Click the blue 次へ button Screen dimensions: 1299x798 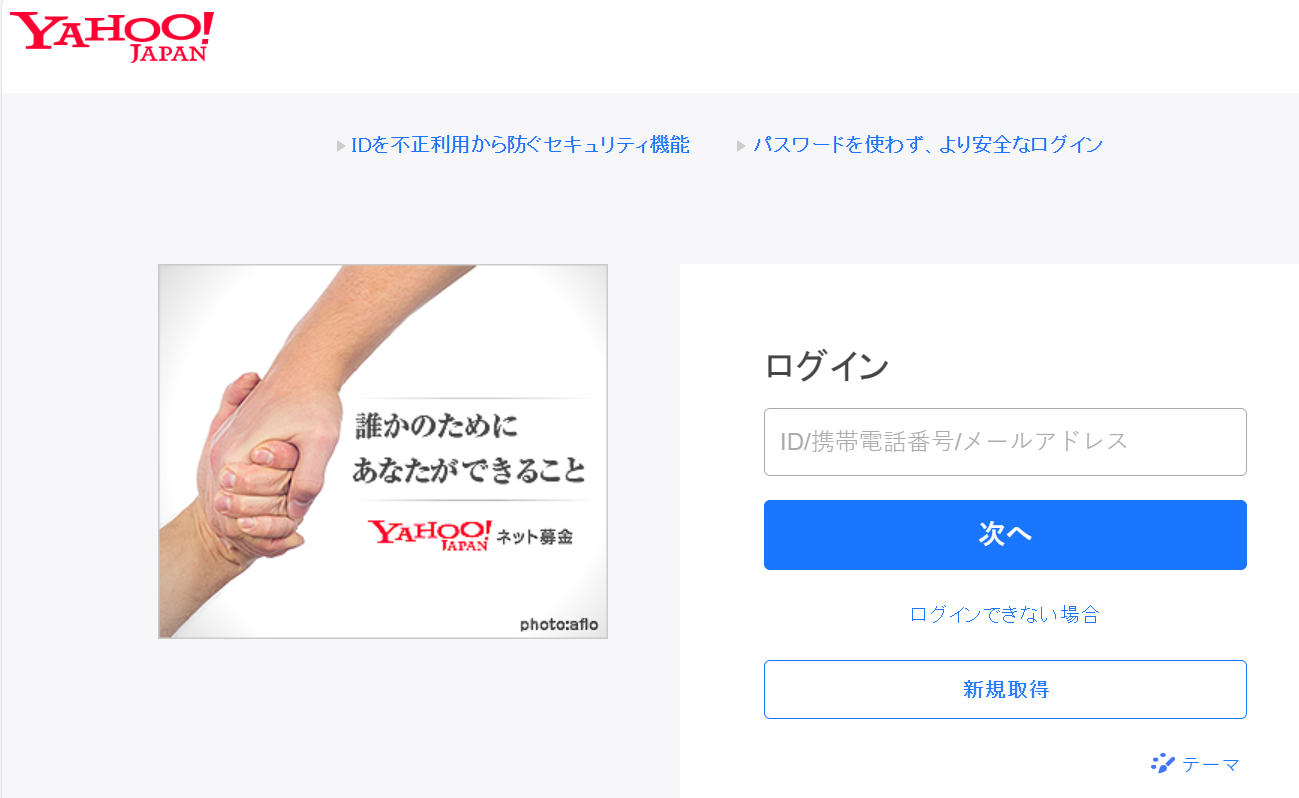pyautogui.click(x=1005, y=535)
